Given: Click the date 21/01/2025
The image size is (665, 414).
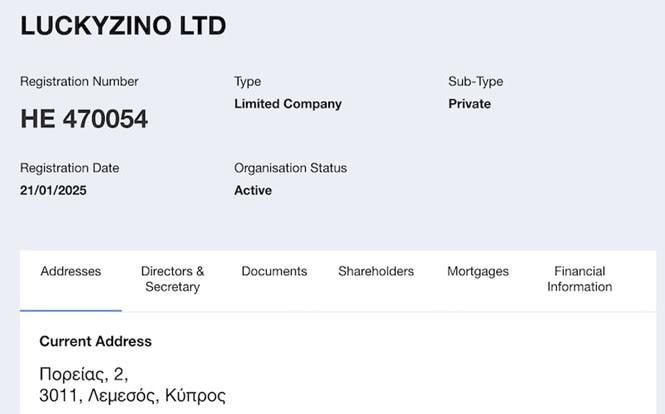Looking at the screenshot, I should [x=55, y=190].
